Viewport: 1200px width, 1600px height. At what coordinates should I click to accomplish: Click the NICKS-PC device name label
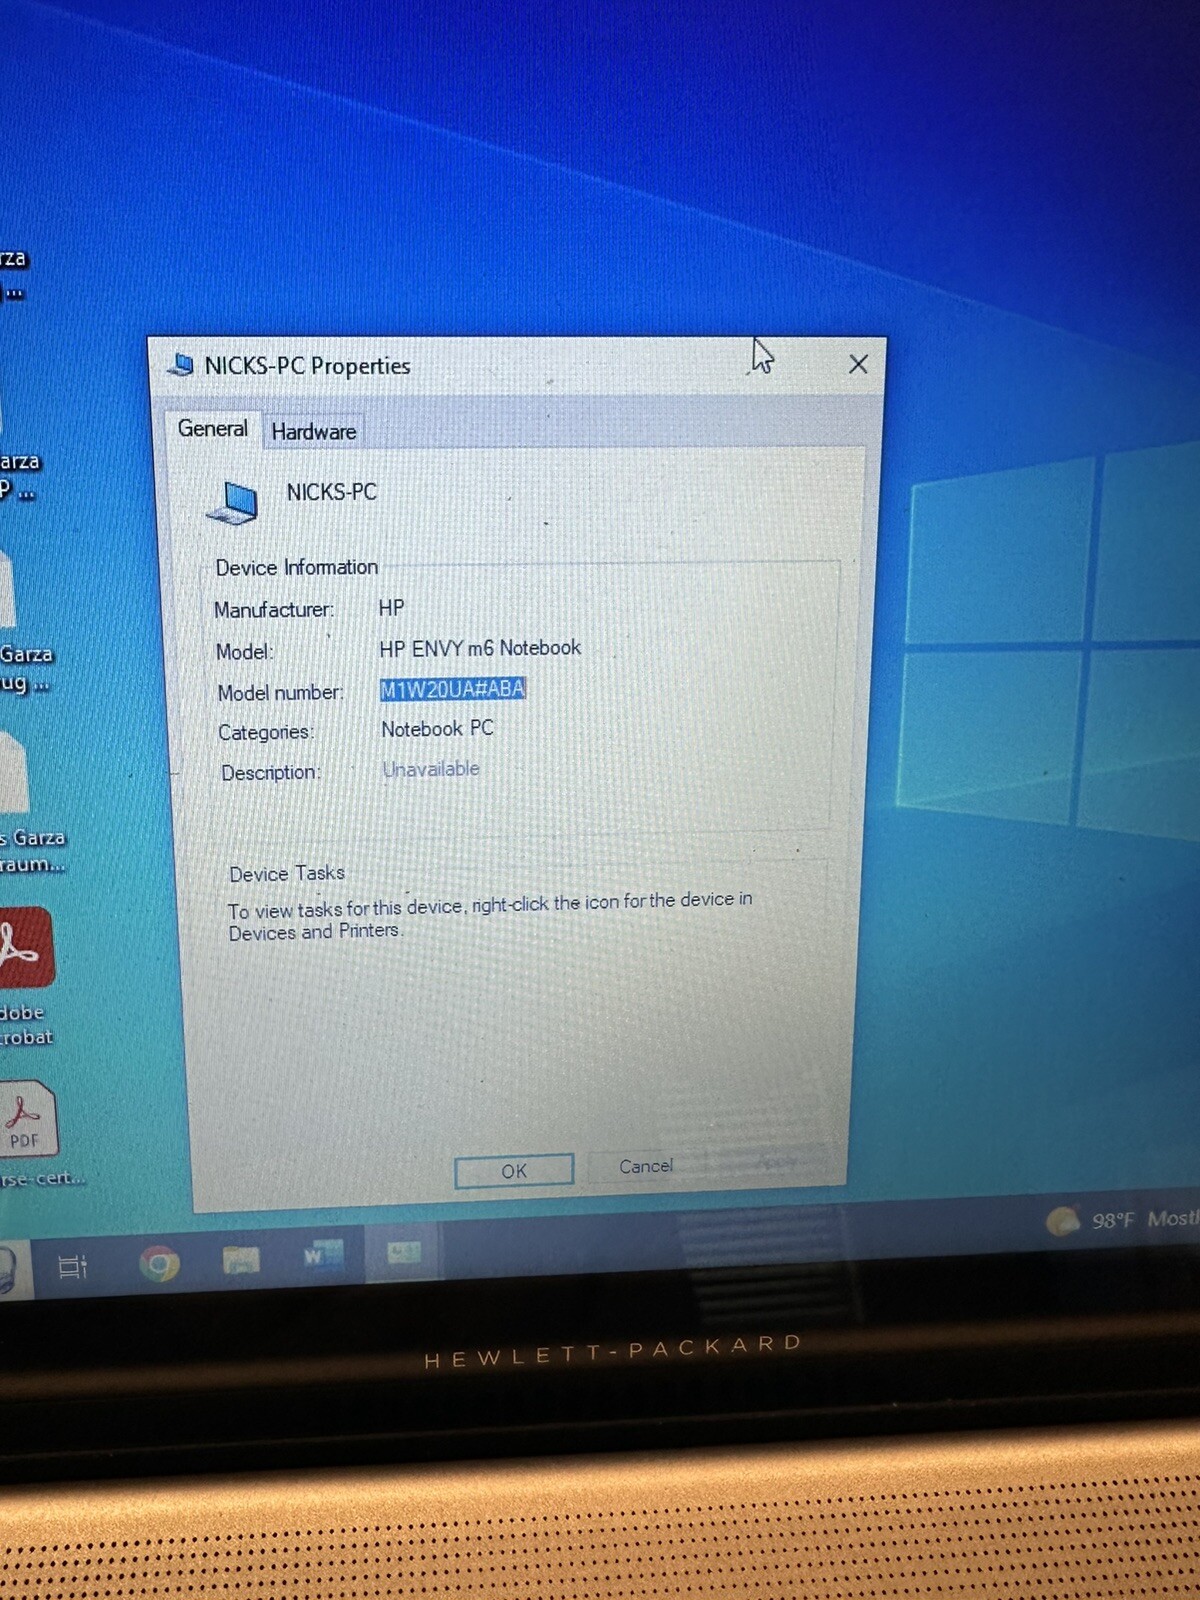click(x=332, y=492)
